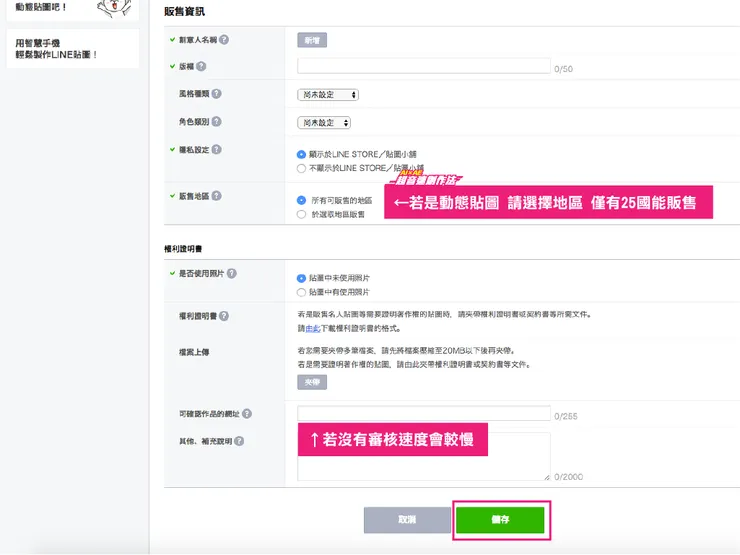Open help icon beside 是否使用照片
The width and height of the screenshot is (740, 555).
coord(232,273)
